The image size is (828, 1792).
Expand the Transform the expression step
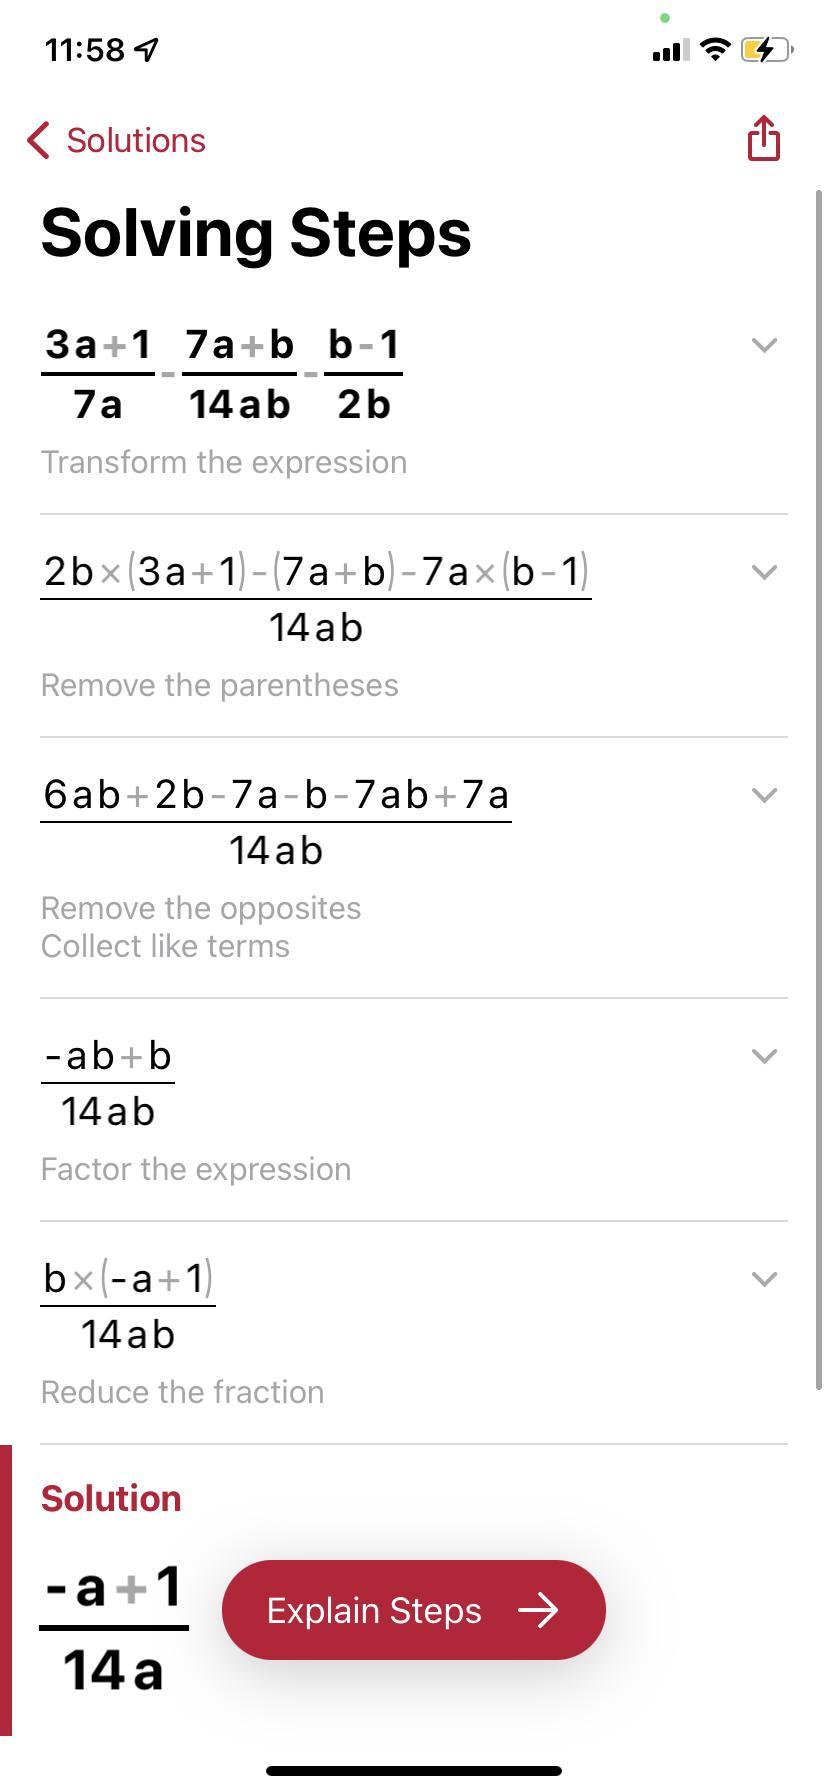pos(764,345)
